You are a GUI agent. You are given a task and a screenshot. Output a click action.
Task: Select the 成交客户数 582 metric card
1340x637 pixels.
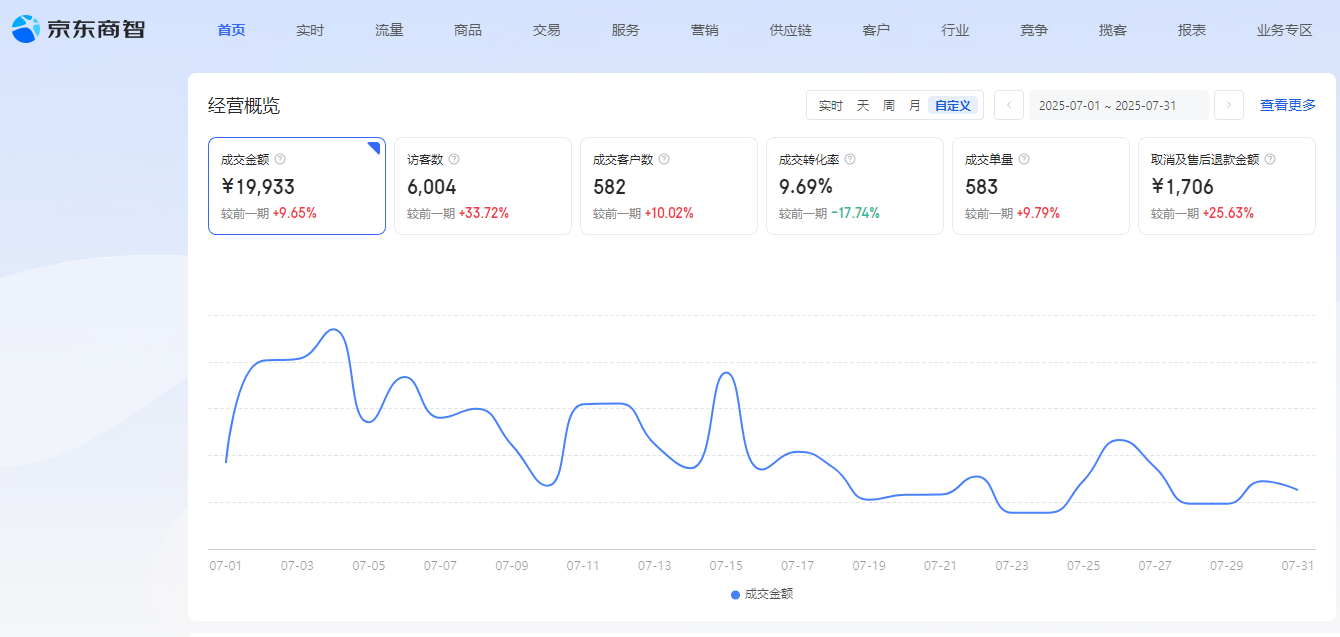pyautogui.click(x=669, y=186)
